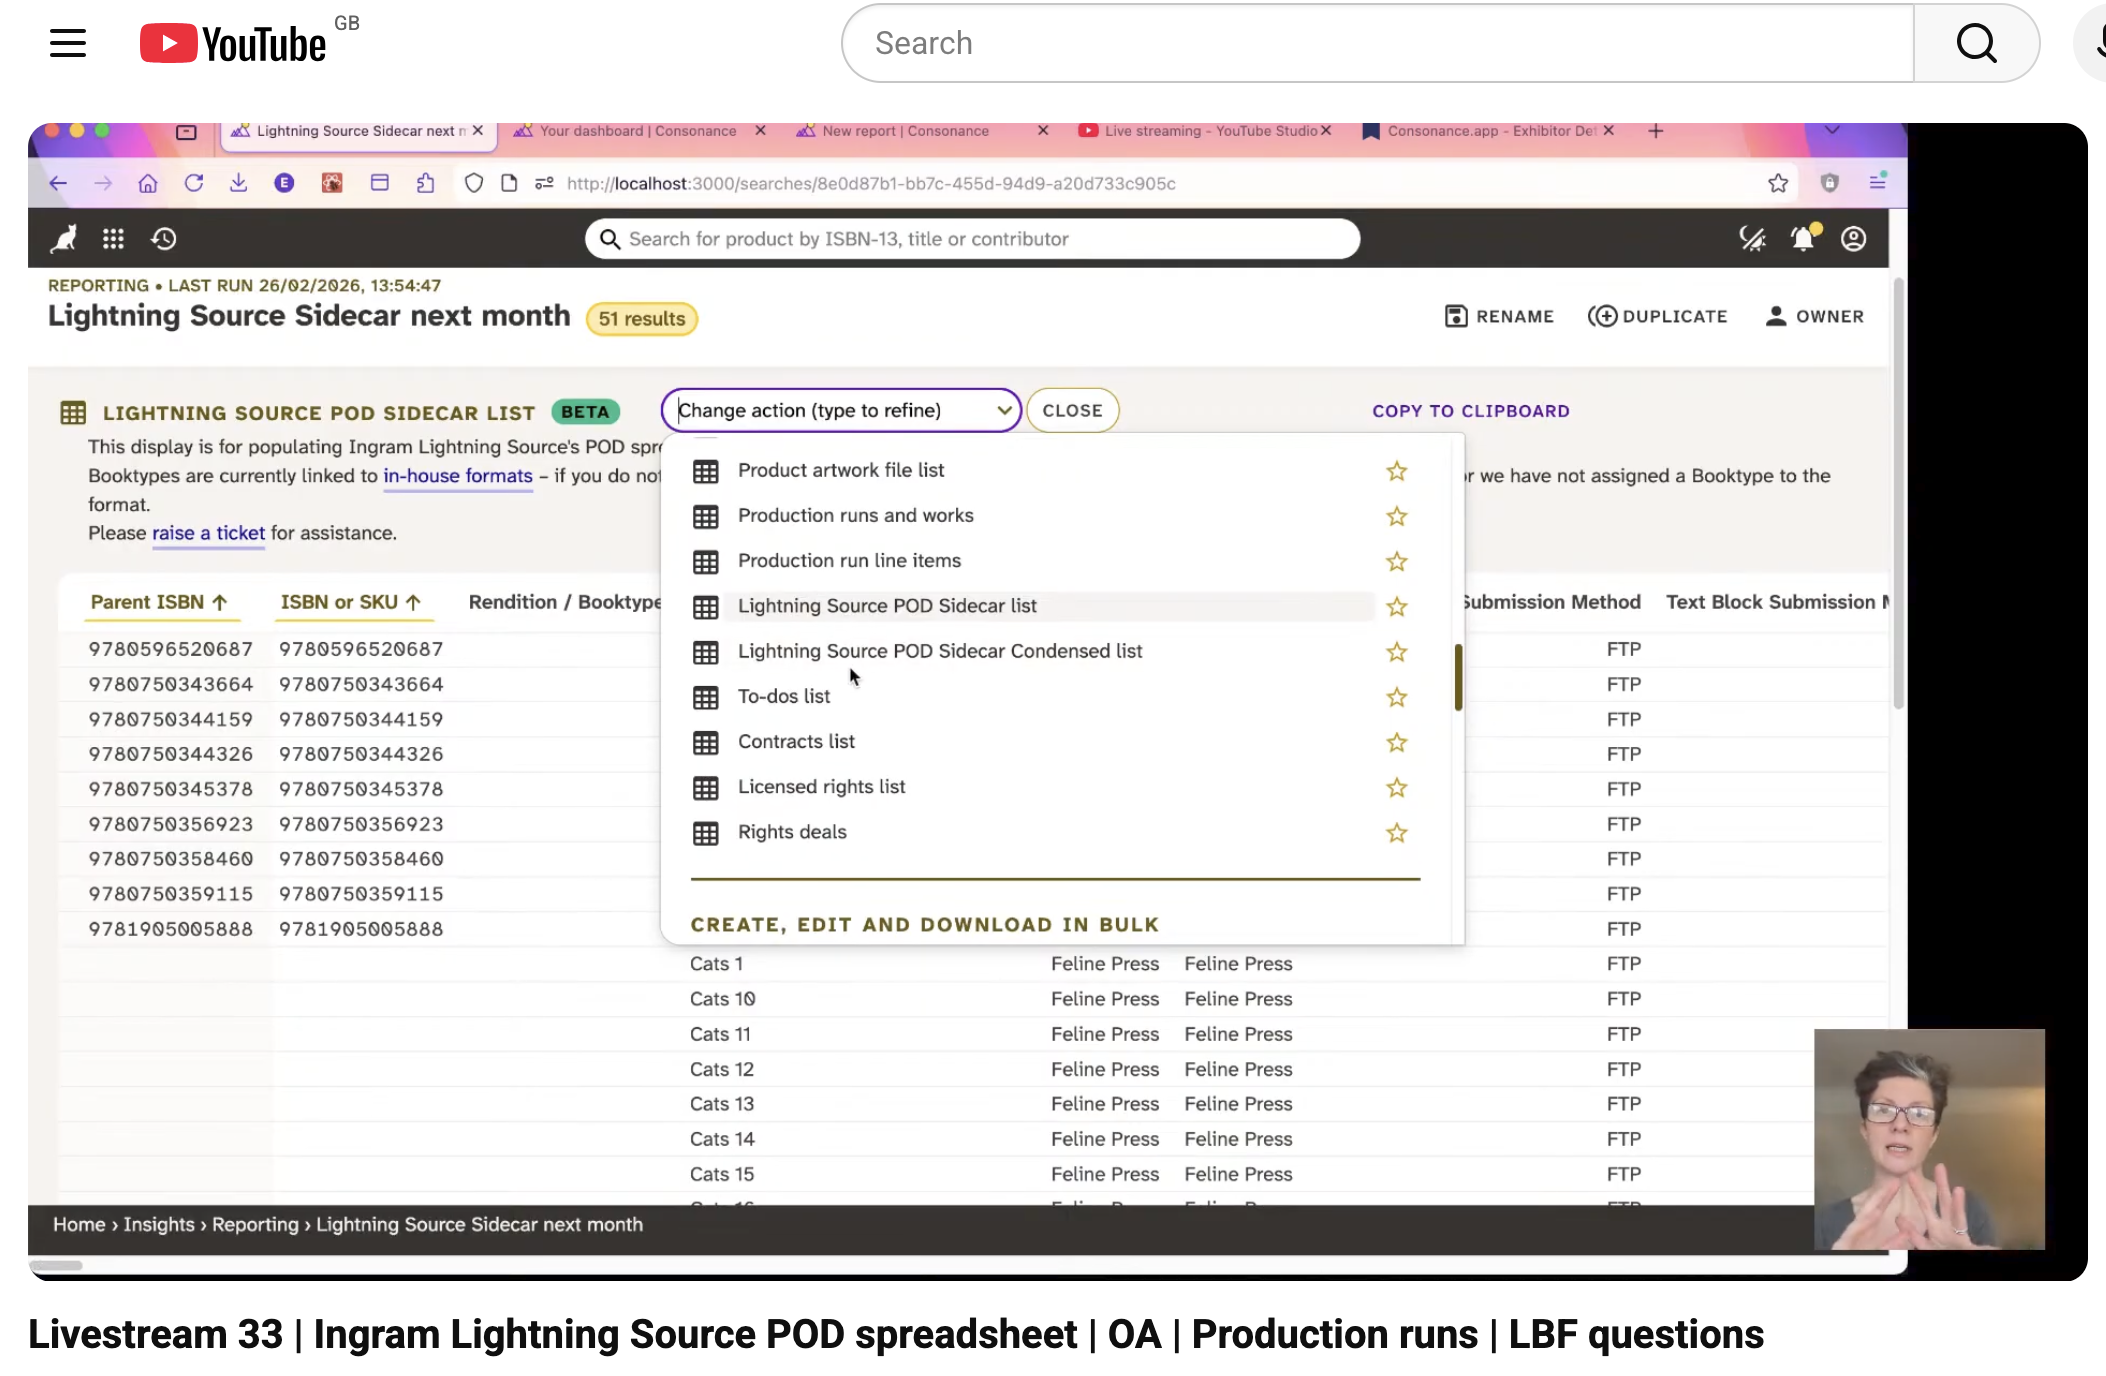This screenshot has width=2106, height=1376.
Task: Click the notifications bell icon
Action: point(1804,238)
